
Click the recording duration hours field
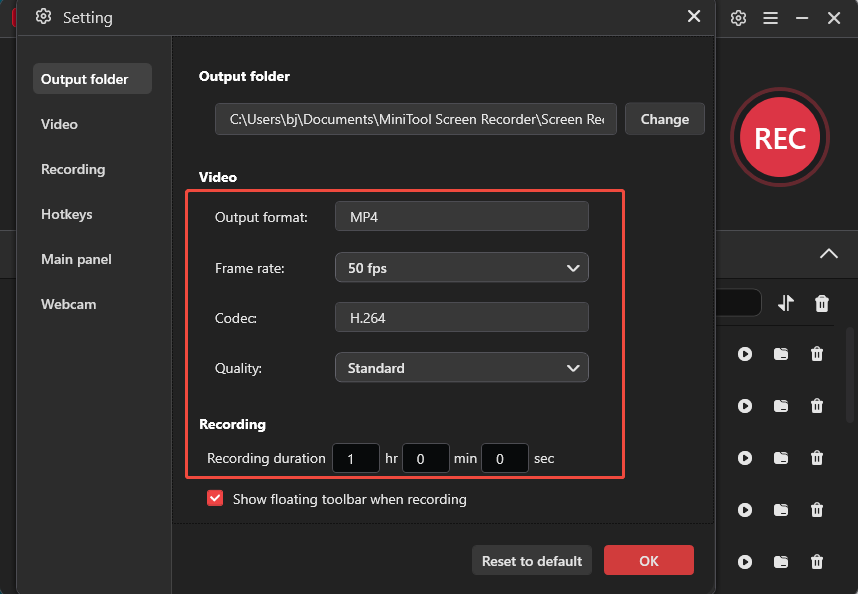click(x=356, y=458)
